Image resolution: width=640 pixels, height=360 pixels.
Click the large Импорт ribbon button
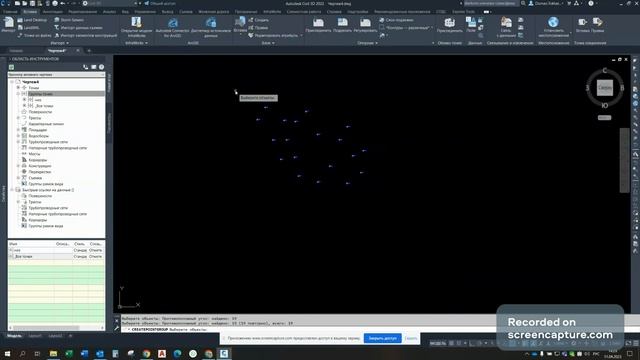pyautogui.click(x=8, y=24)
